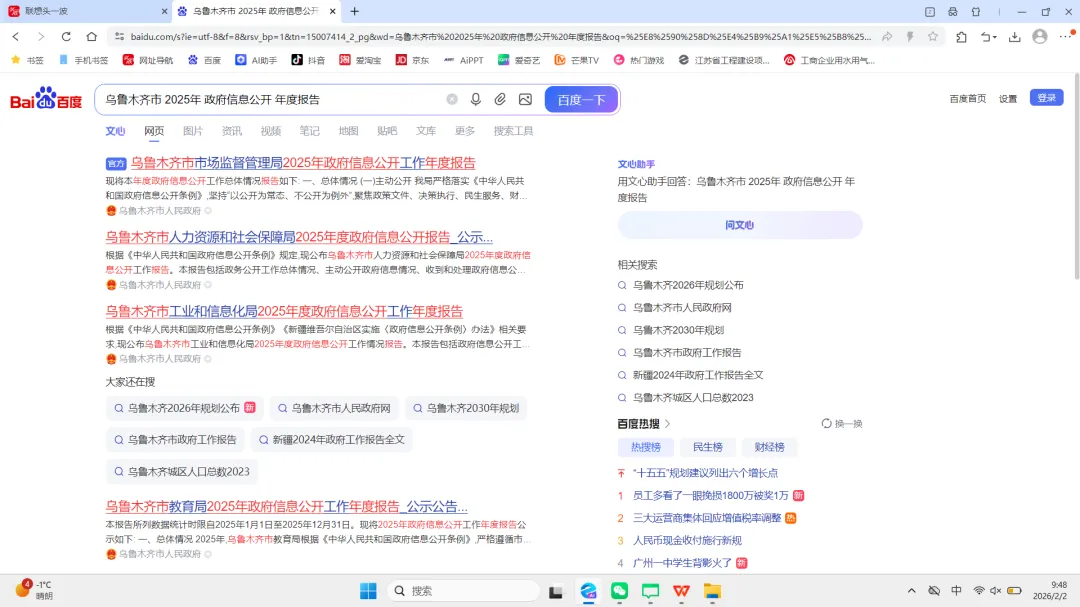Open 百度首页 link
Image resolution: width=1080 pixels, height=607 pixels.
(x=968, y=99)
